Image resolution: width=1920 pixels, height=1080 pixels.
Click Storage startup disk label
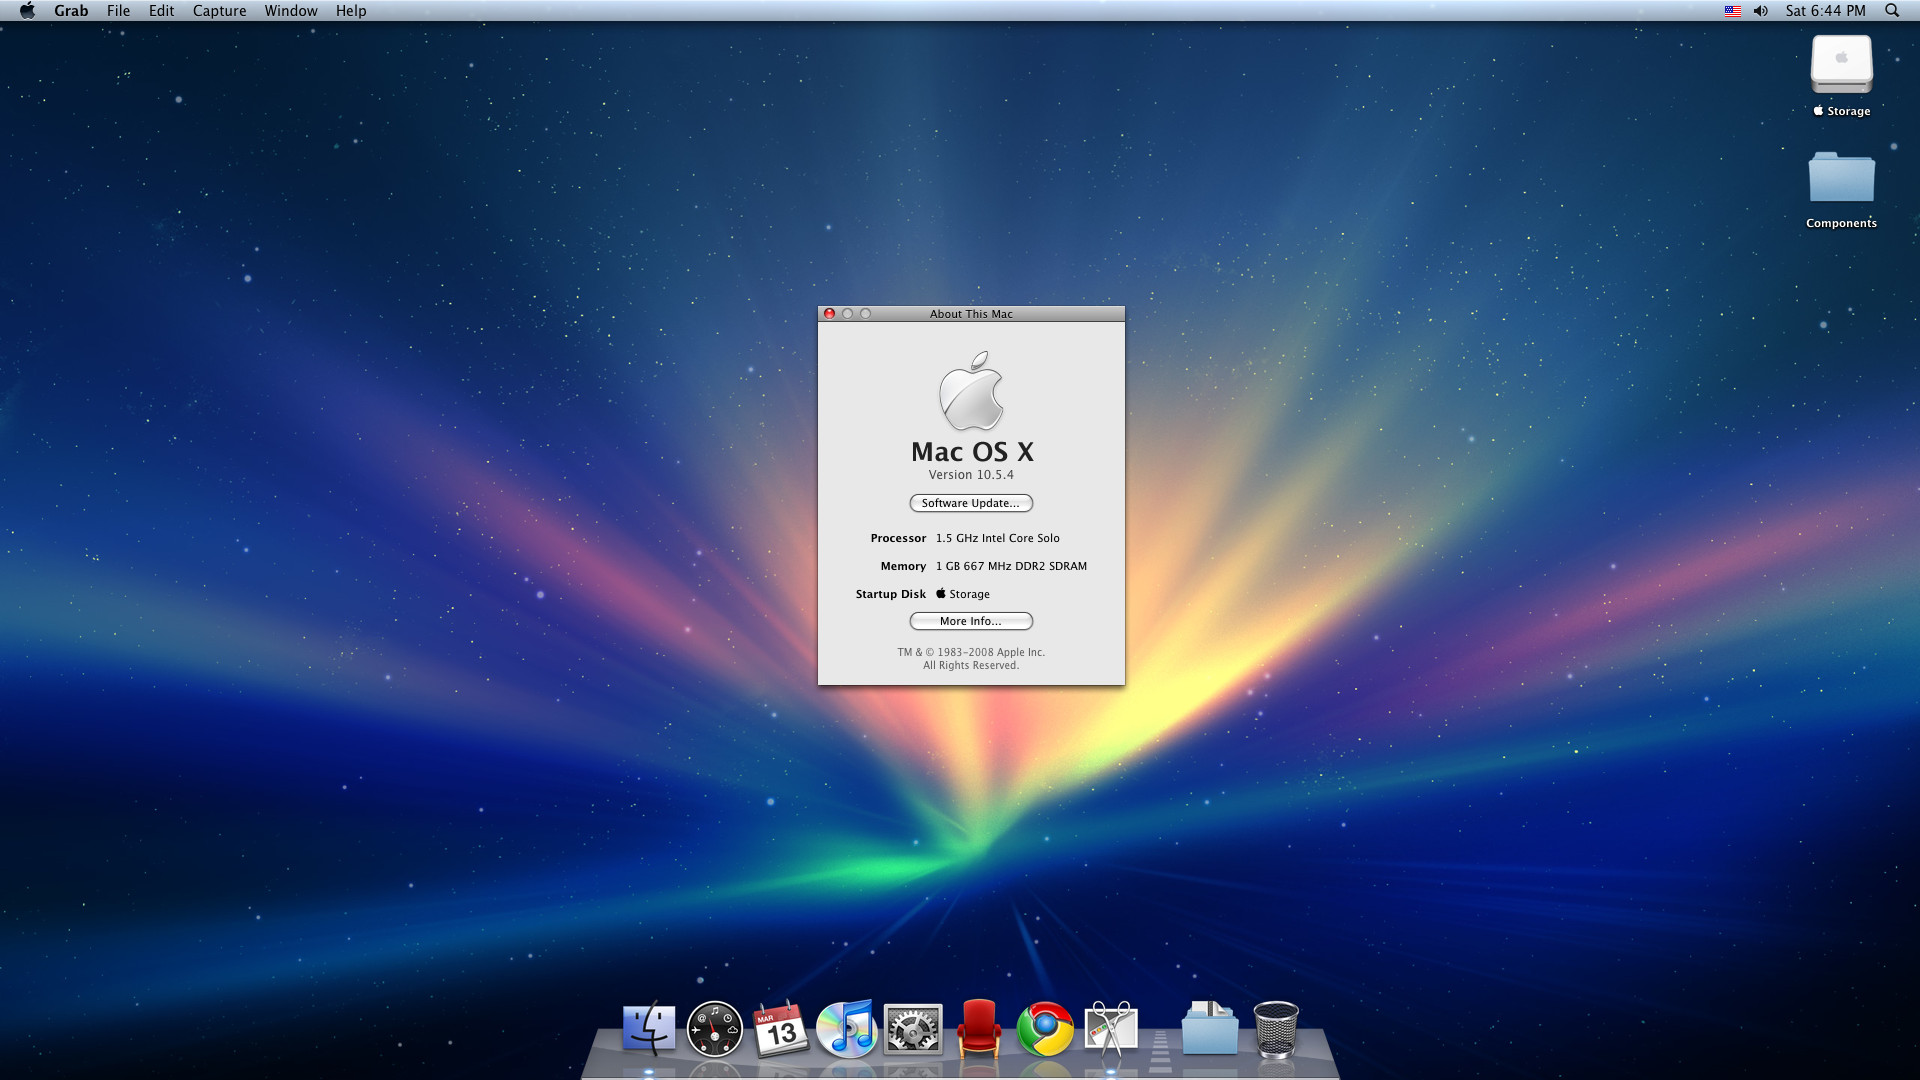click(967, 593)
